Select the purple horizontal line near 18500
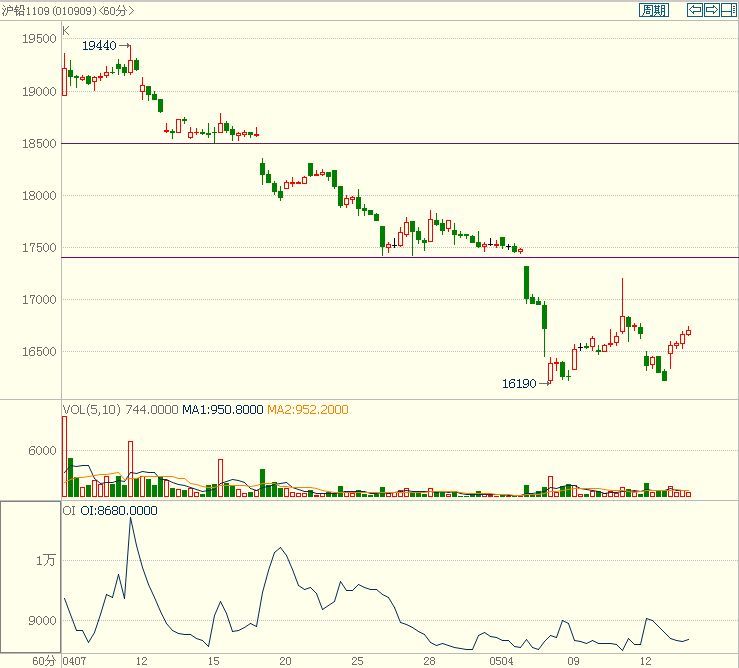Viewport: 739px width, 668px height. pyautogui.click(x=400, y=143)
